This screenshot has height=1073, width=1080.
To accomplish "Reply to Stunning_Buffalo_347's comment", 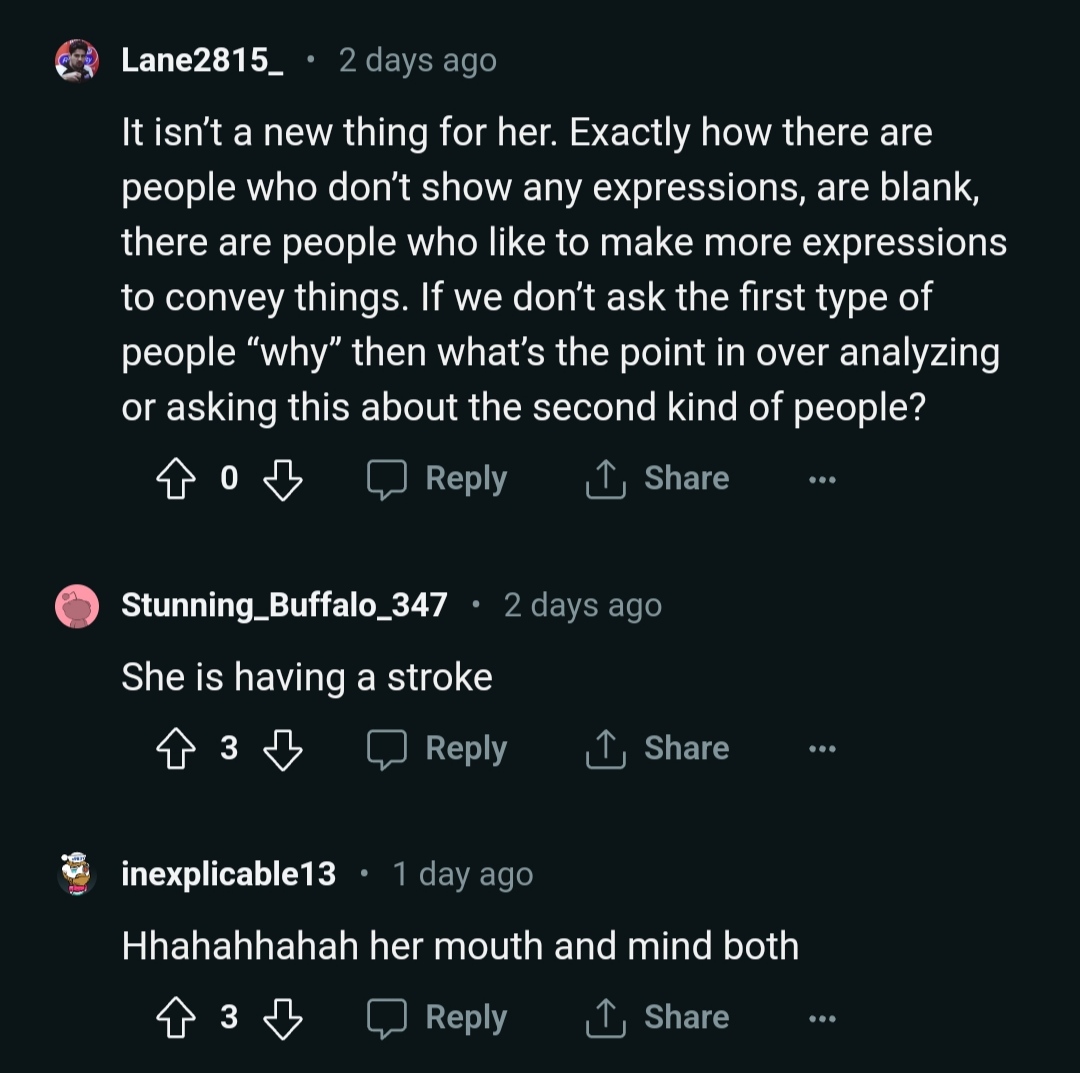I will click(438, 748).
